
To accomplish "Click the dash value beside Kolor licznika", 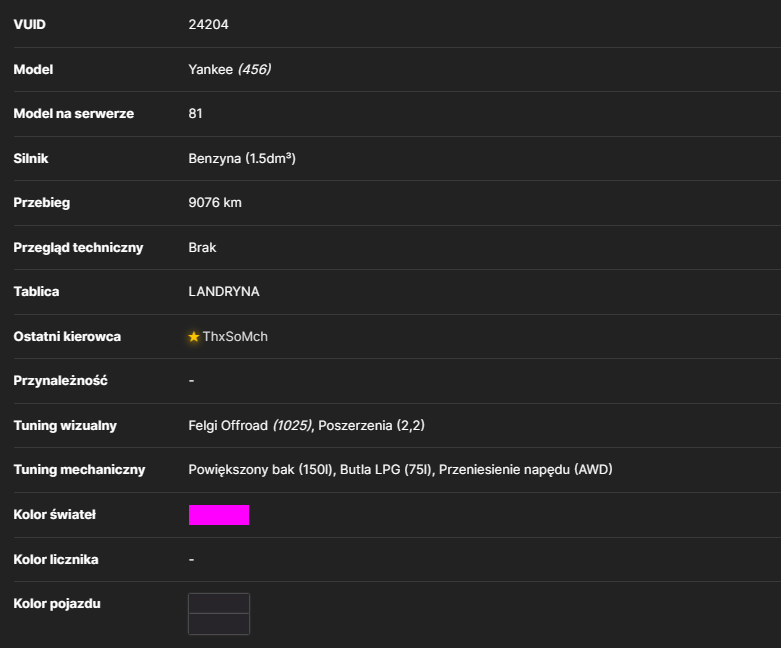I will [191, 560].
